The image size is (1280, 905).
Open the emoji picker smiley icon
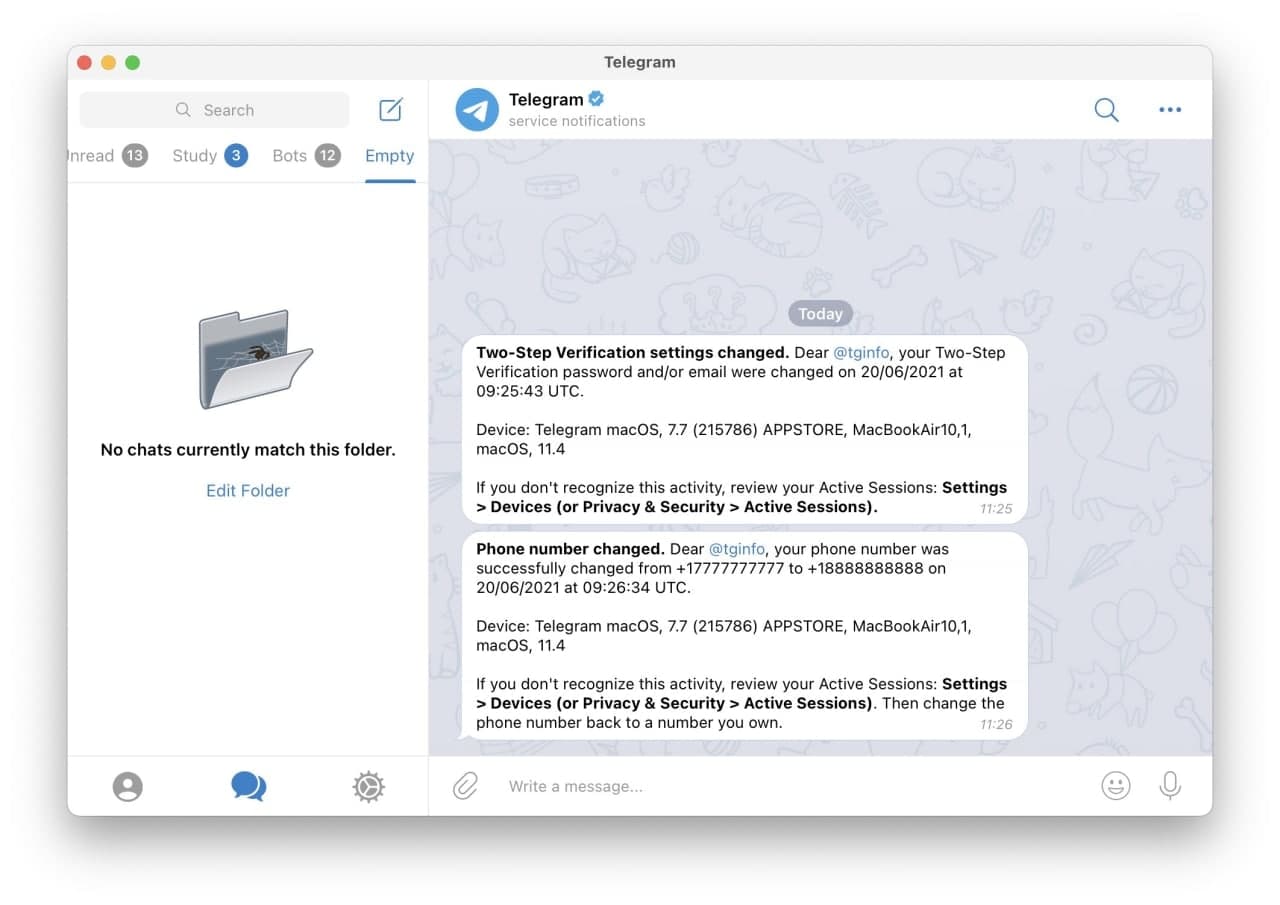click(1116, 786)
